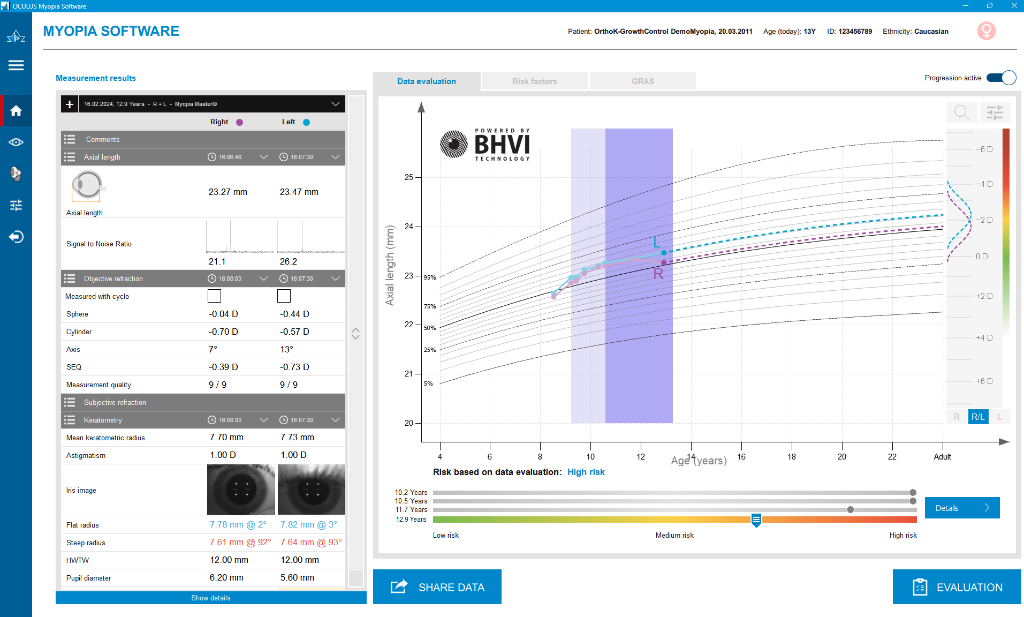This screenshot has height=617, width=1024.
Task: Click the logout back-arrow sidebar icon
Action: pyautogui.click(x=16, y=236)
